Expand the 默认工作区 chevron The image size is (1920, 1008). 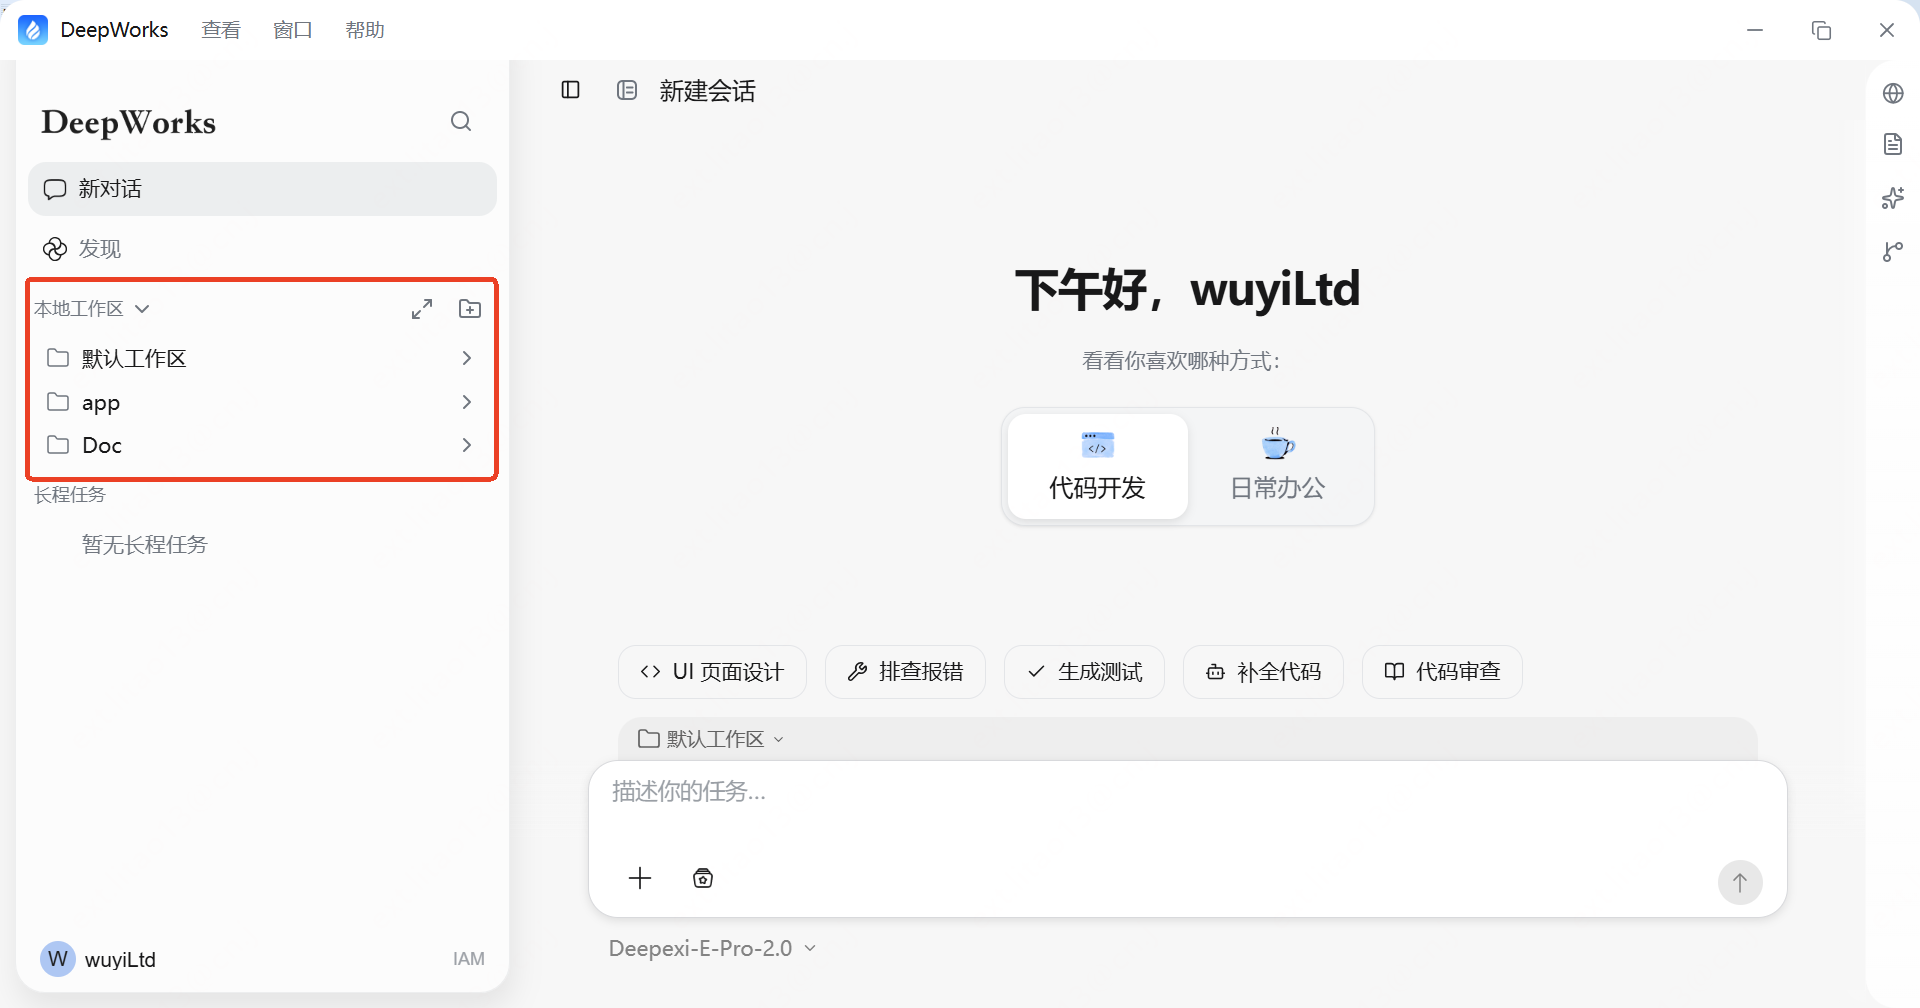[x=466, y=358]
